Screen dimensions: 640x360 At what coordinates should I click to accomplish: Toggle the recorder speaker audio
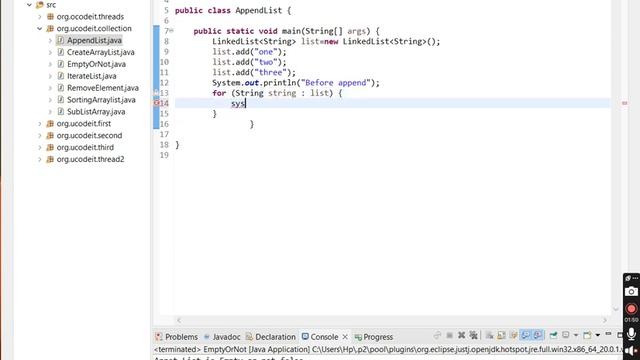click(x=631, y=351)
